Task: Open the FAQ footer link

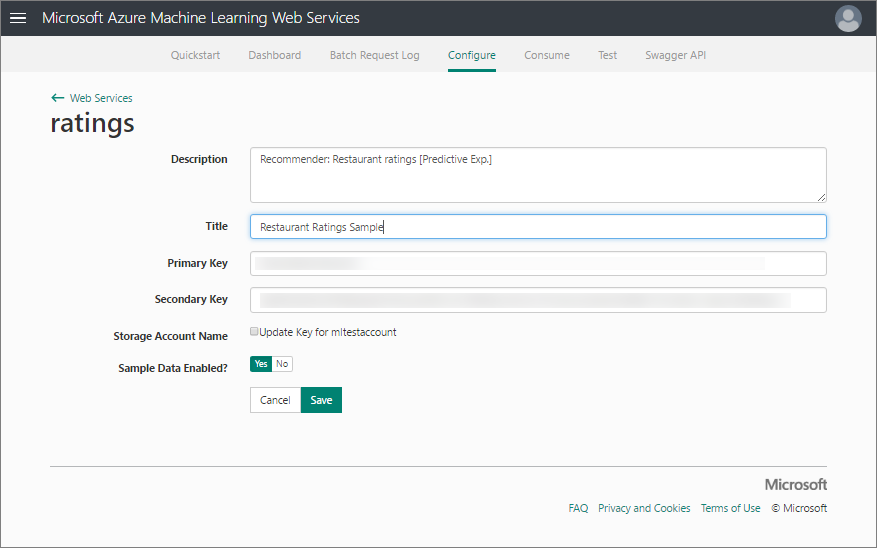Action: (578, 508)
